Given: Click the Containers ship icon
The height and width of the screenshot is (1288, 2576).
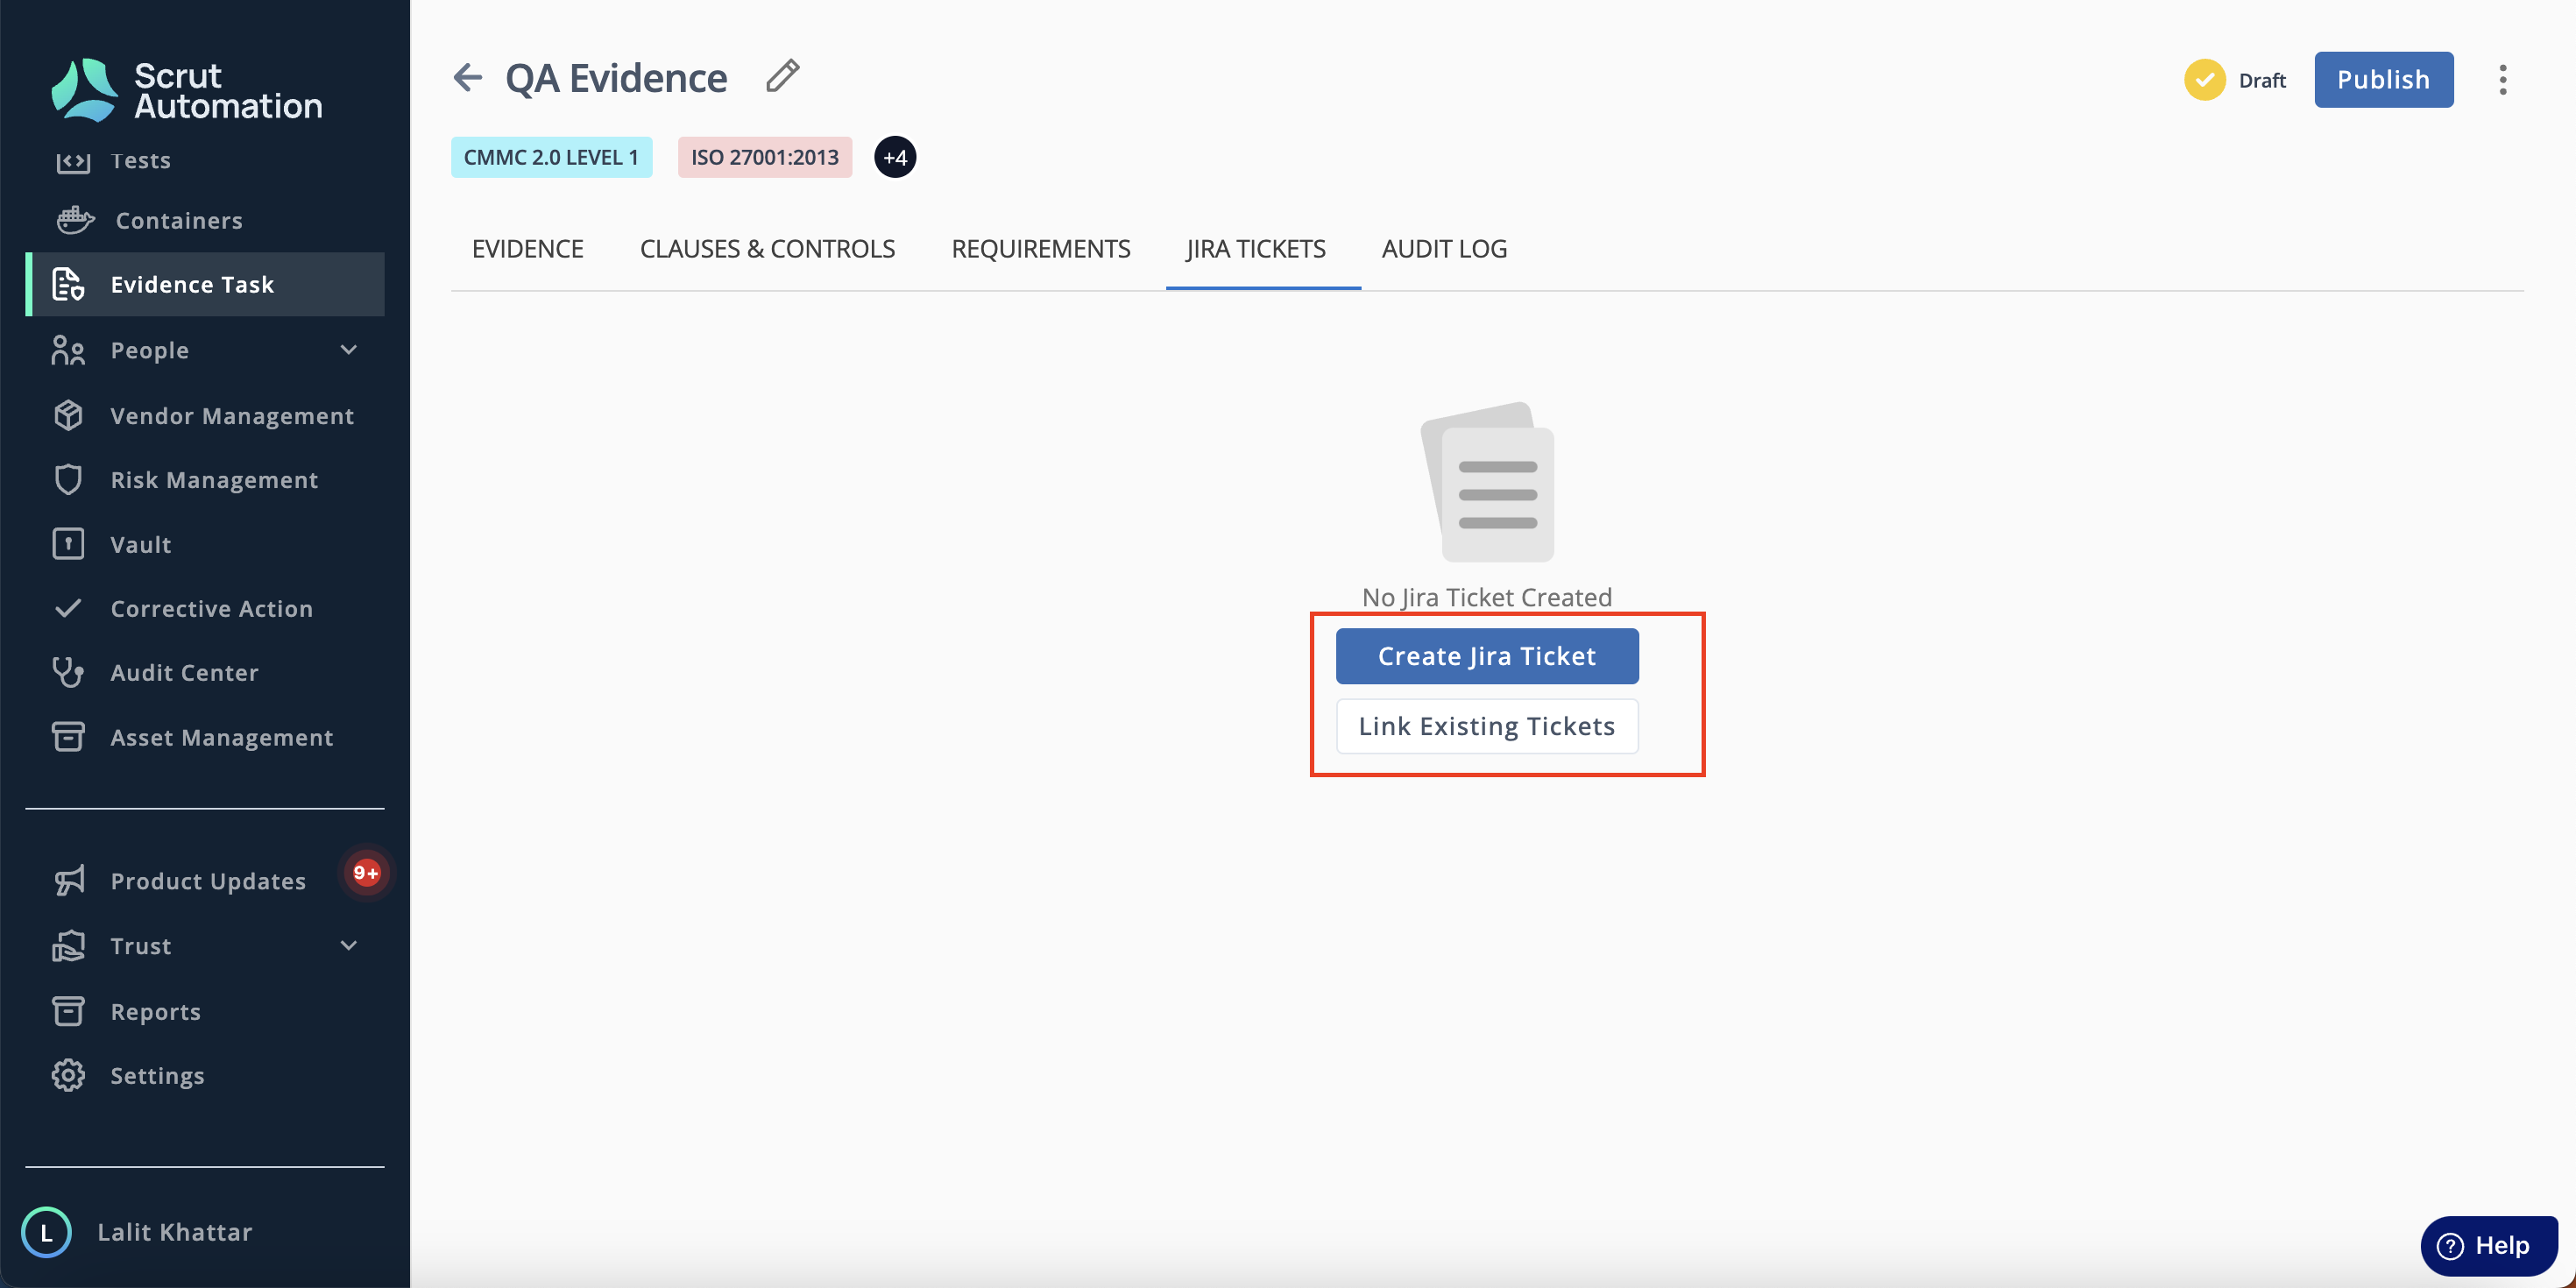Looking at the screenshot, I should pos(75,220).
